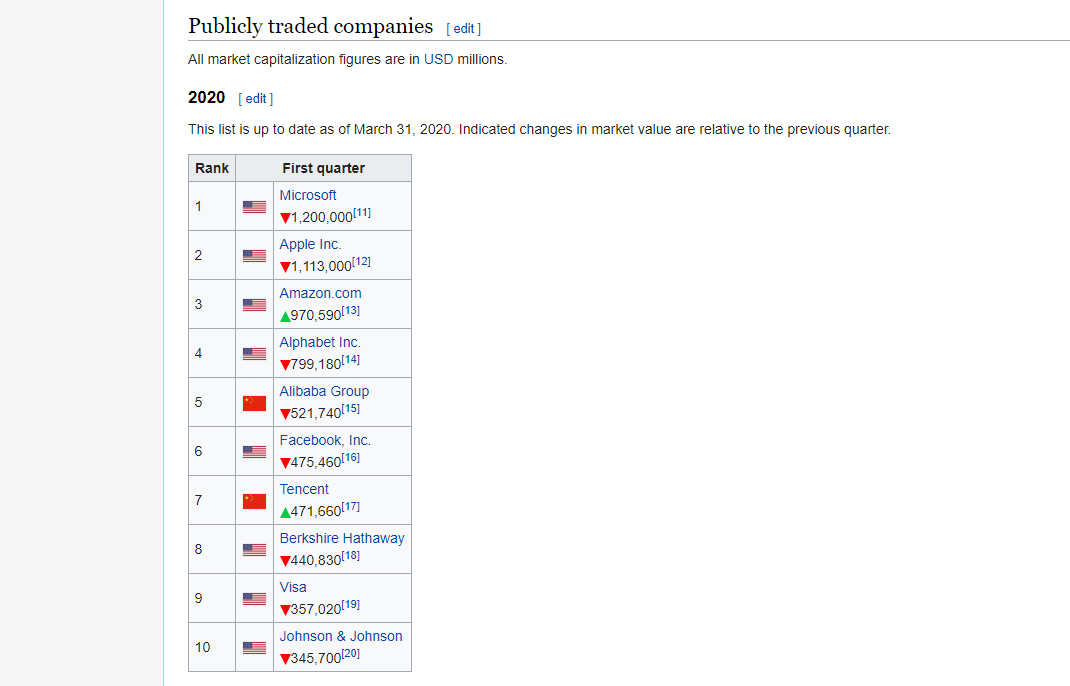Click red down arrow beside Johnson & Johnson's 345,700
This screenshot has height=686, width=1070.
coord(285,659)
